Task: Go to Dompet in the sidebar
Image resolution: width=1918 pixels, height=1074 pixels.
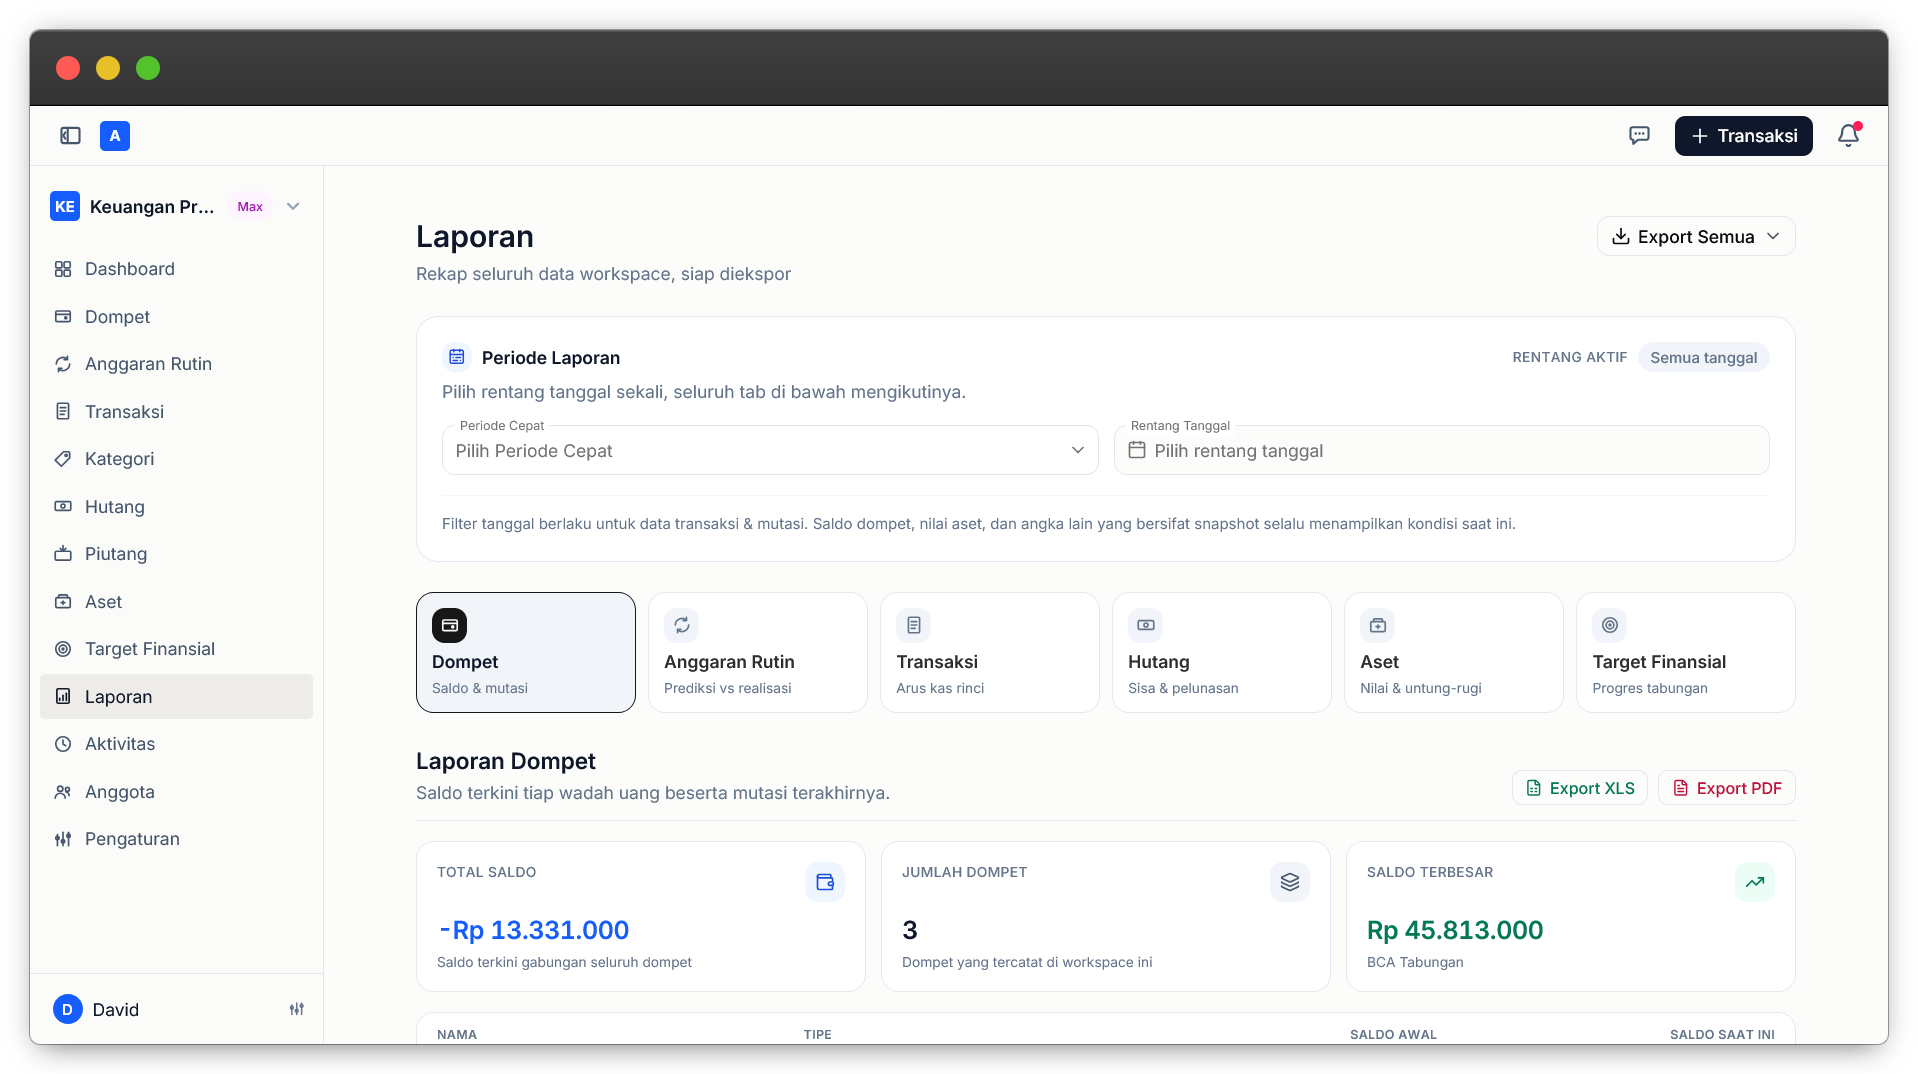Action: click(176, 316)
